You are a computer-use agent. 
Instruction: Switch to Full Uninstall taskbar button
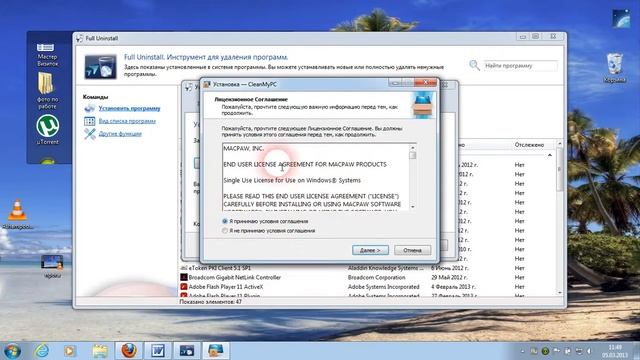187,350
